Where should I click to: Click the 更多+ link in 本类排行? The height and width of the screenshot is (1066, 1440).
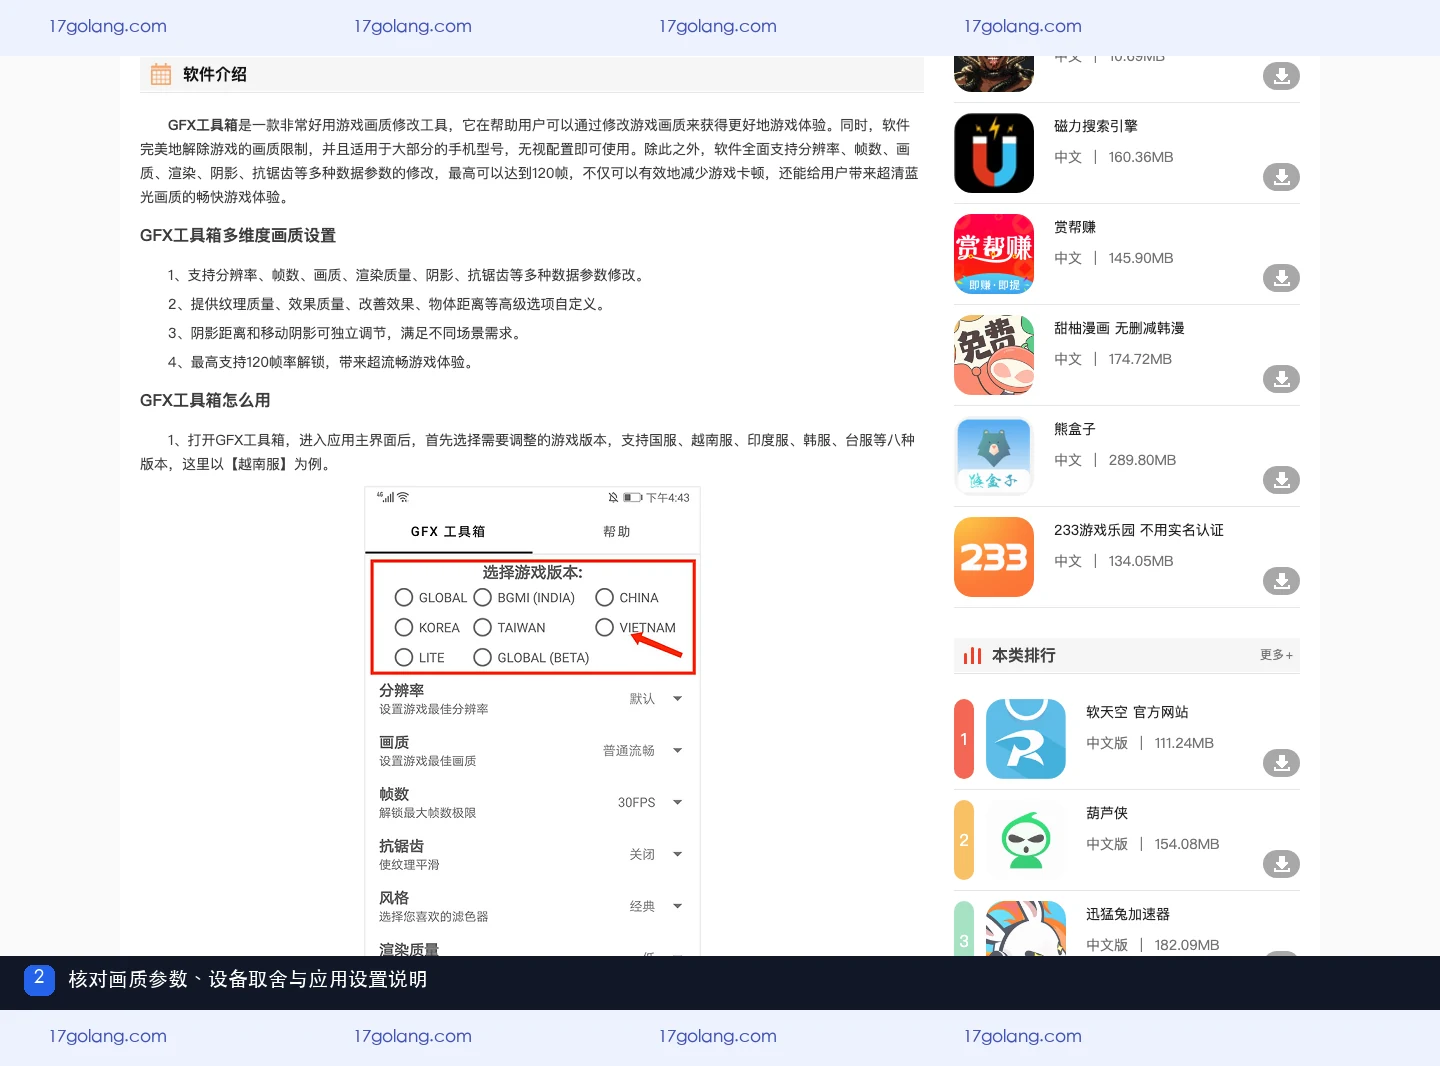coord(1276,655)
